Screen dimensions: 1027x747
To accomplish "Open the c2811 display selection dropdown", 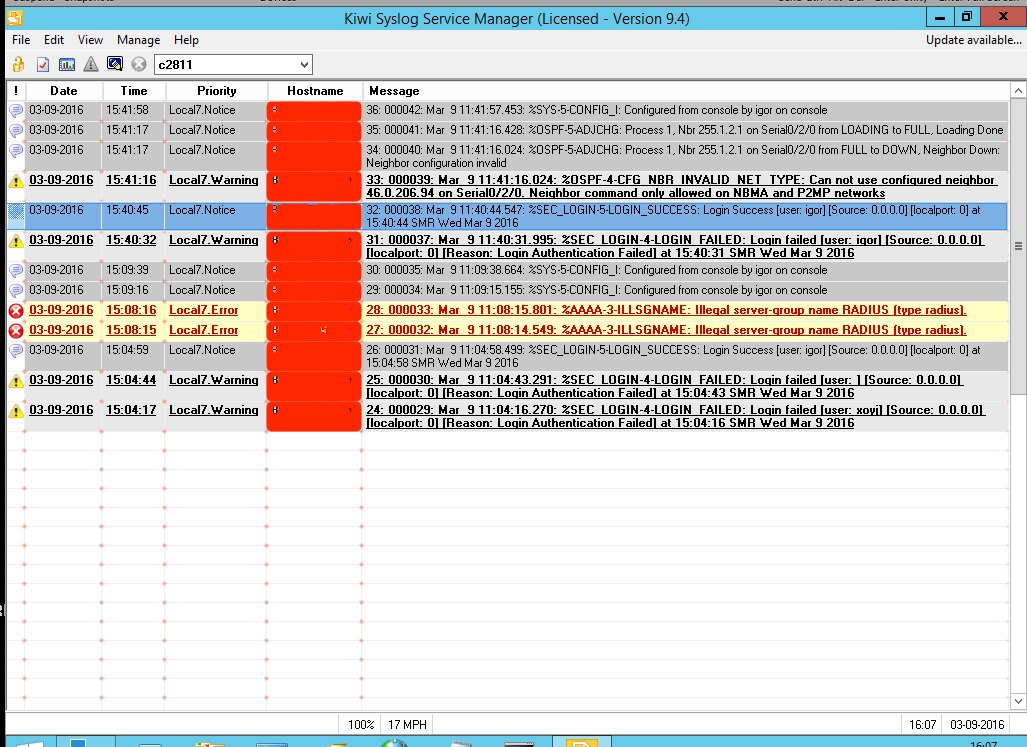I will [x=304, y=65].
